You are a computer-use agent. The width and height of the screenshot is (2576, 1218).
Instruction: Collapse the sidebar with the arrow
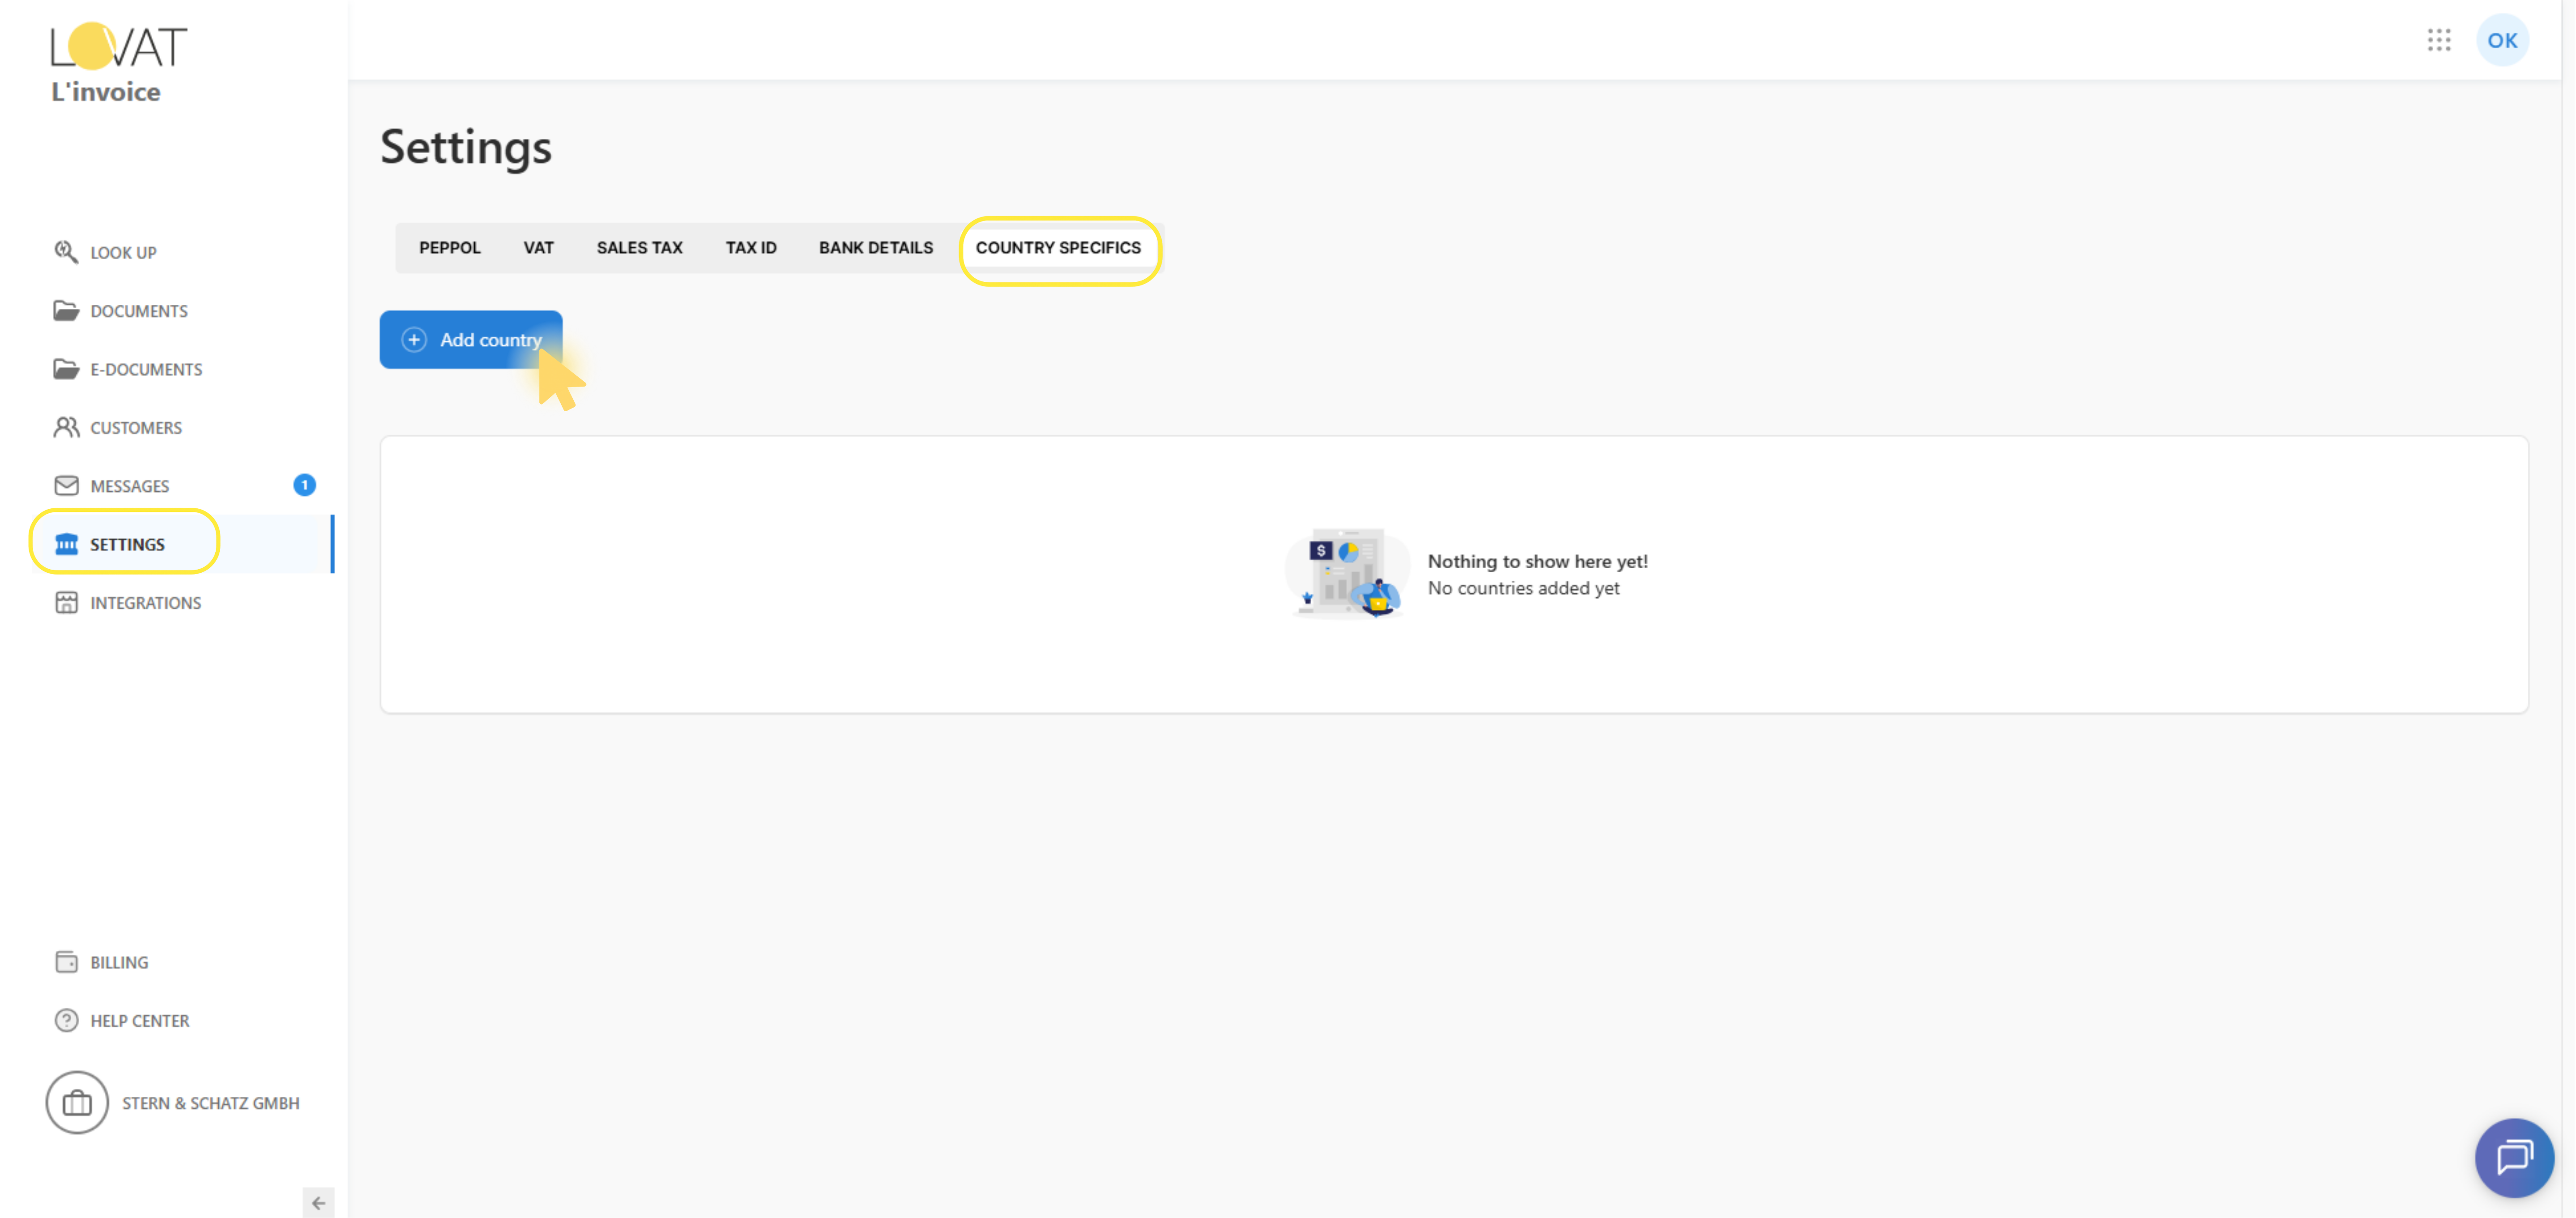point(318,1202)
